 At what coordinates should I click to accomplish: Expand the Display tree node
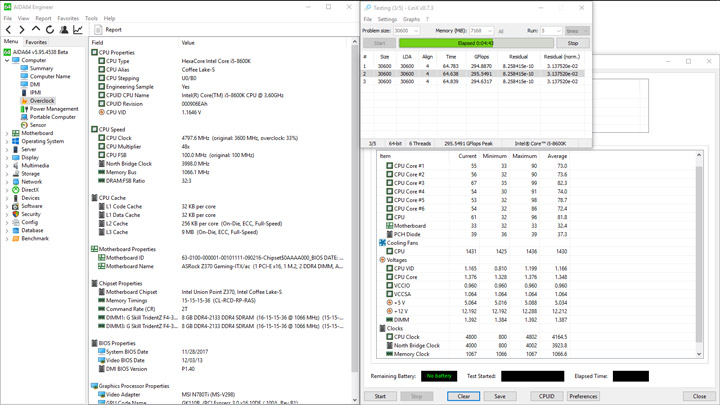click(x=7, y=158)
